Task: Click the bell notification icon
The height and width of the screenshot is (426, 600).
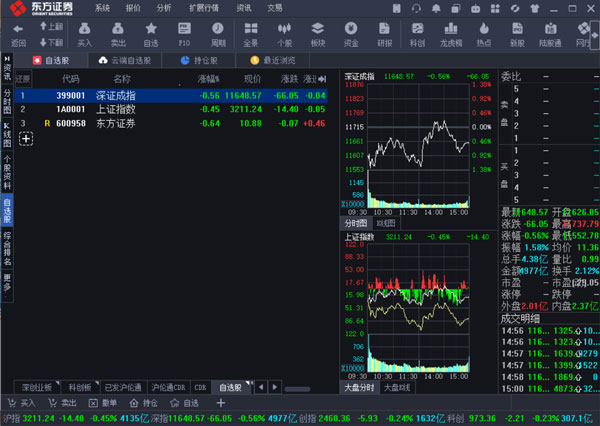Action: click(x=436, y=8)
